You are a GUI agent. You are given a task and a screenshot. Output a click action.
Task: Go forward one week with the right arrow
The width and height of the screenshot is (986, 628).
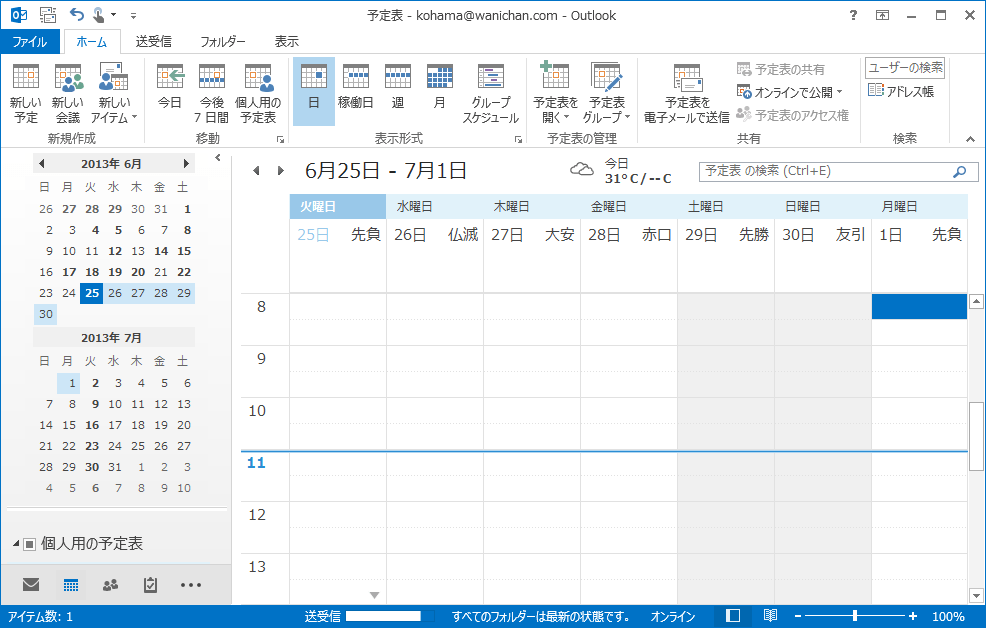click(x=280, y=170)
